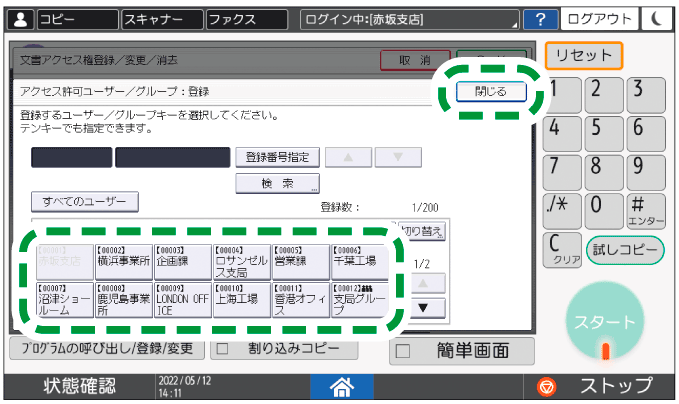The height and width of the screenshot is (404, 679).
Task: Select user key 横浜事業所
Action: pyautogui.click(x=124, y=262)
